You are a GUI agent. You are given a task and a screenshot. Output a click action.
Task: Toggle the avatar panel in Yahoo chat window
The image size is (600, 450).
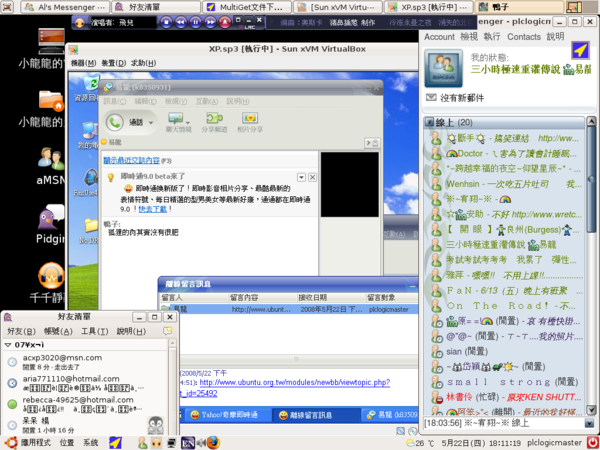(x=372, y=143)
